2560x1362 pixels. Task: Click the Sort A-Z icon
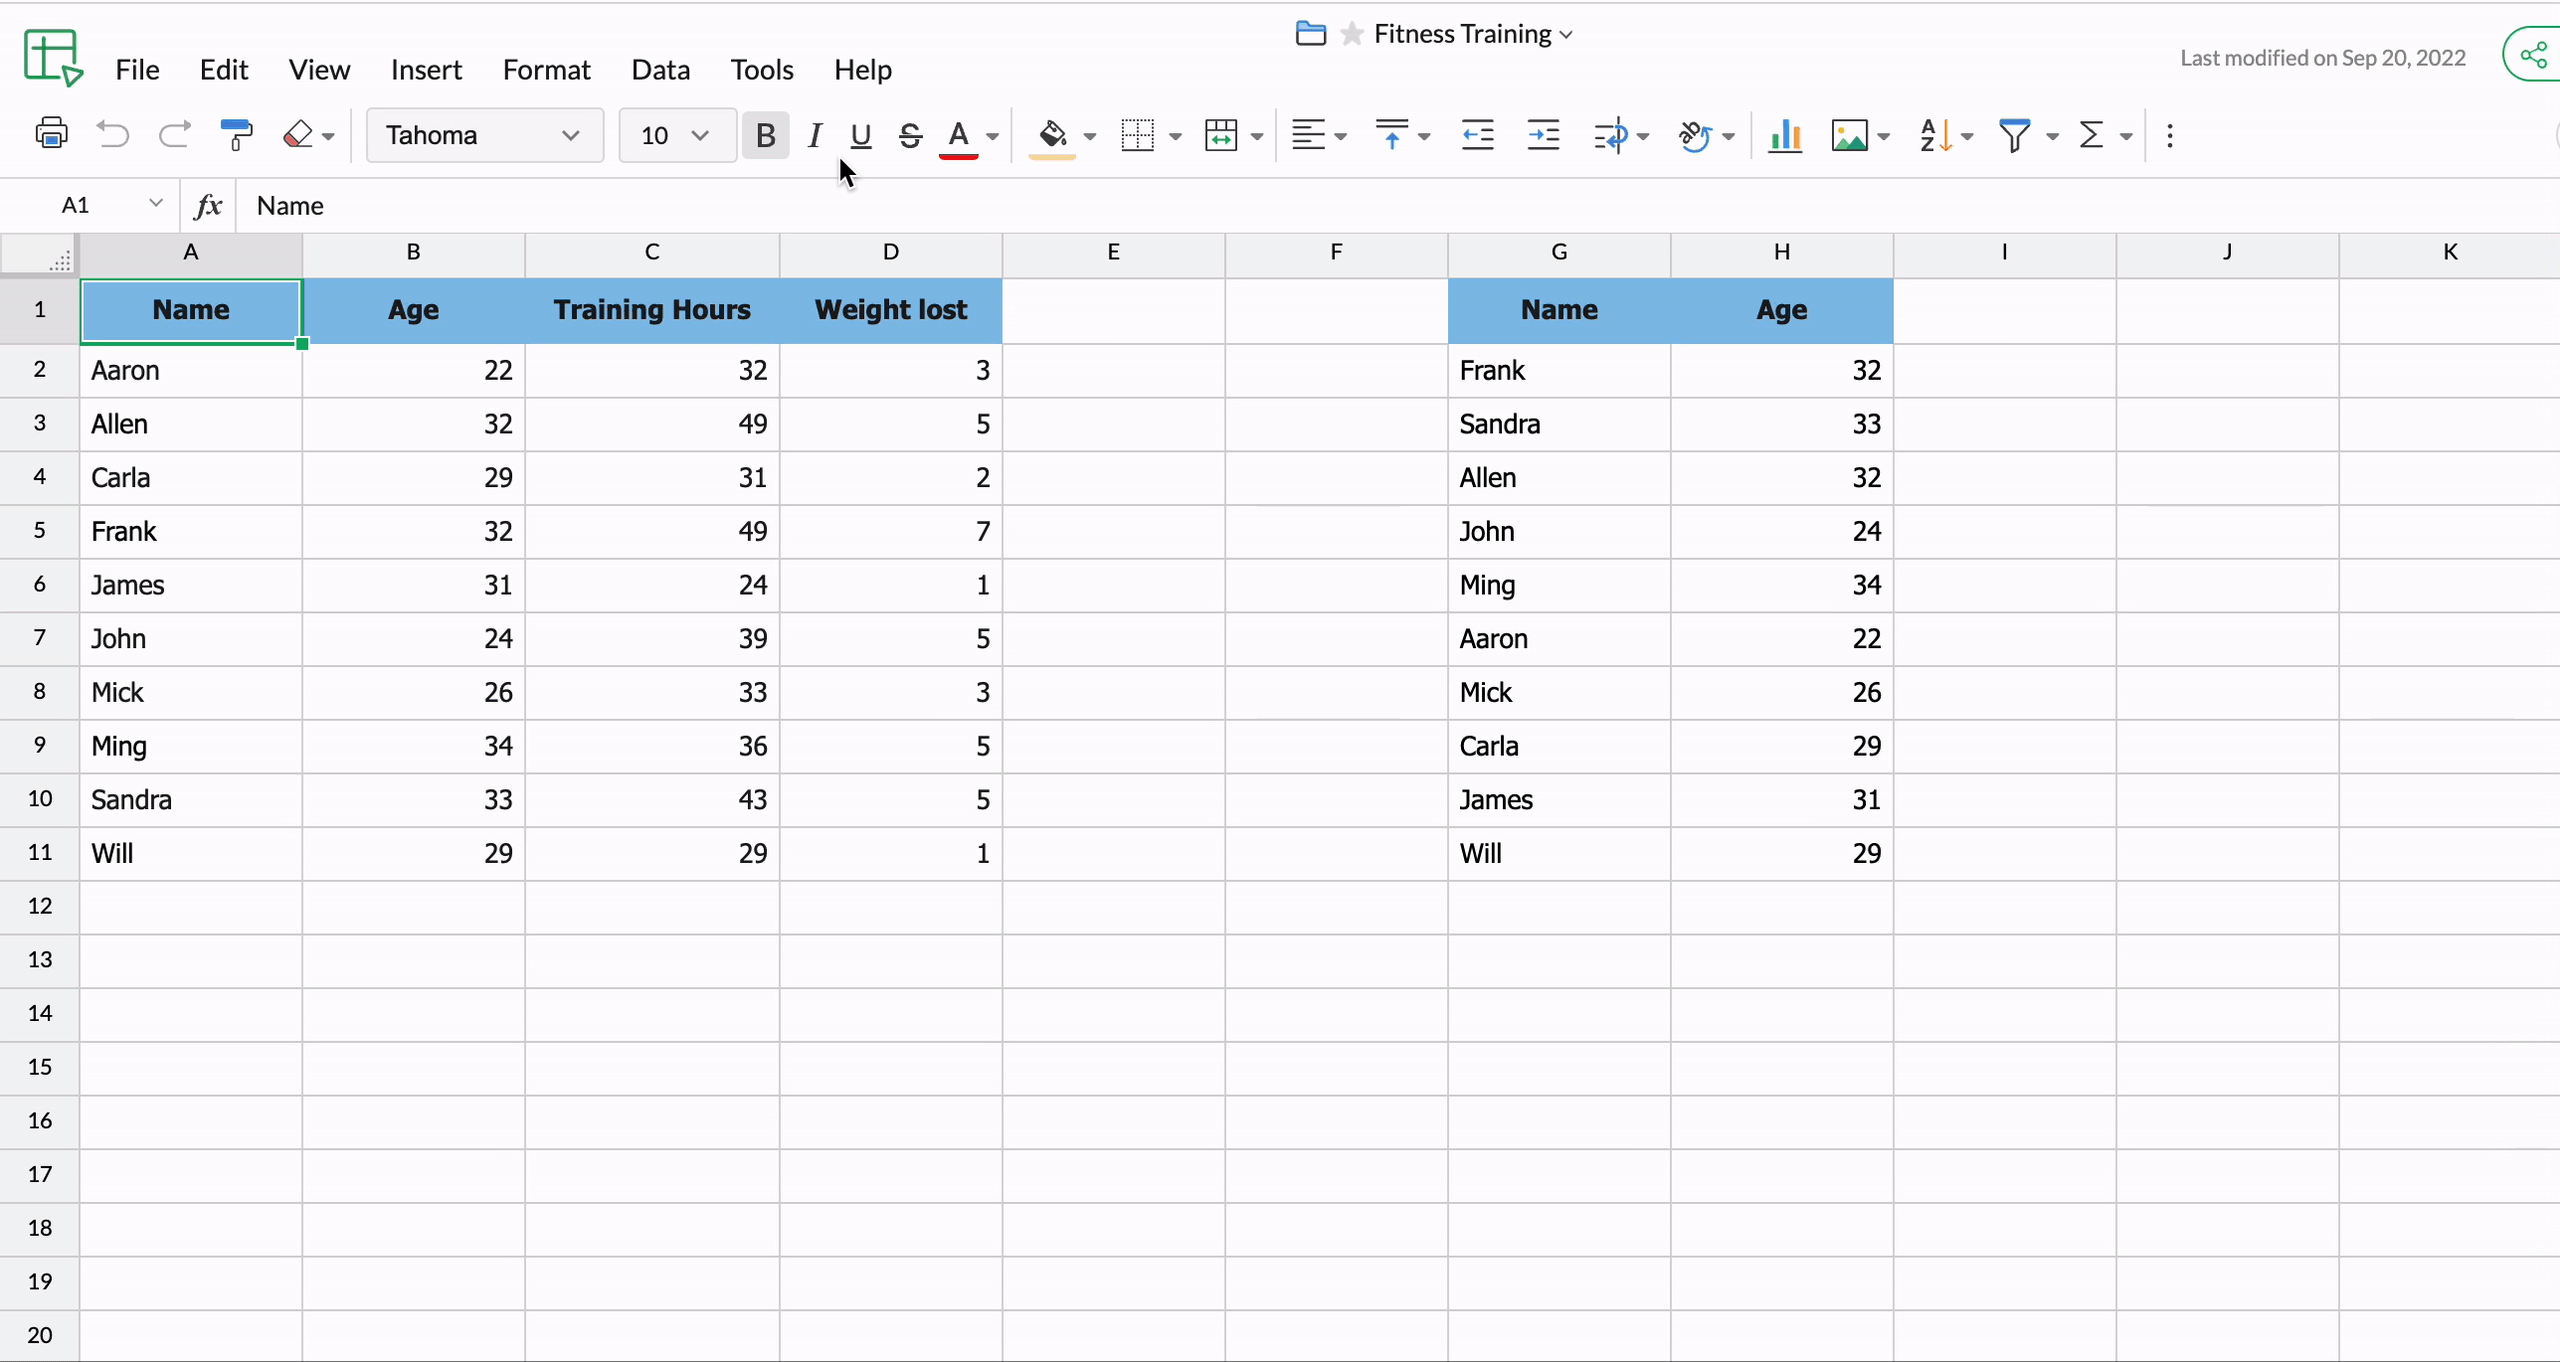(1935, 134)
